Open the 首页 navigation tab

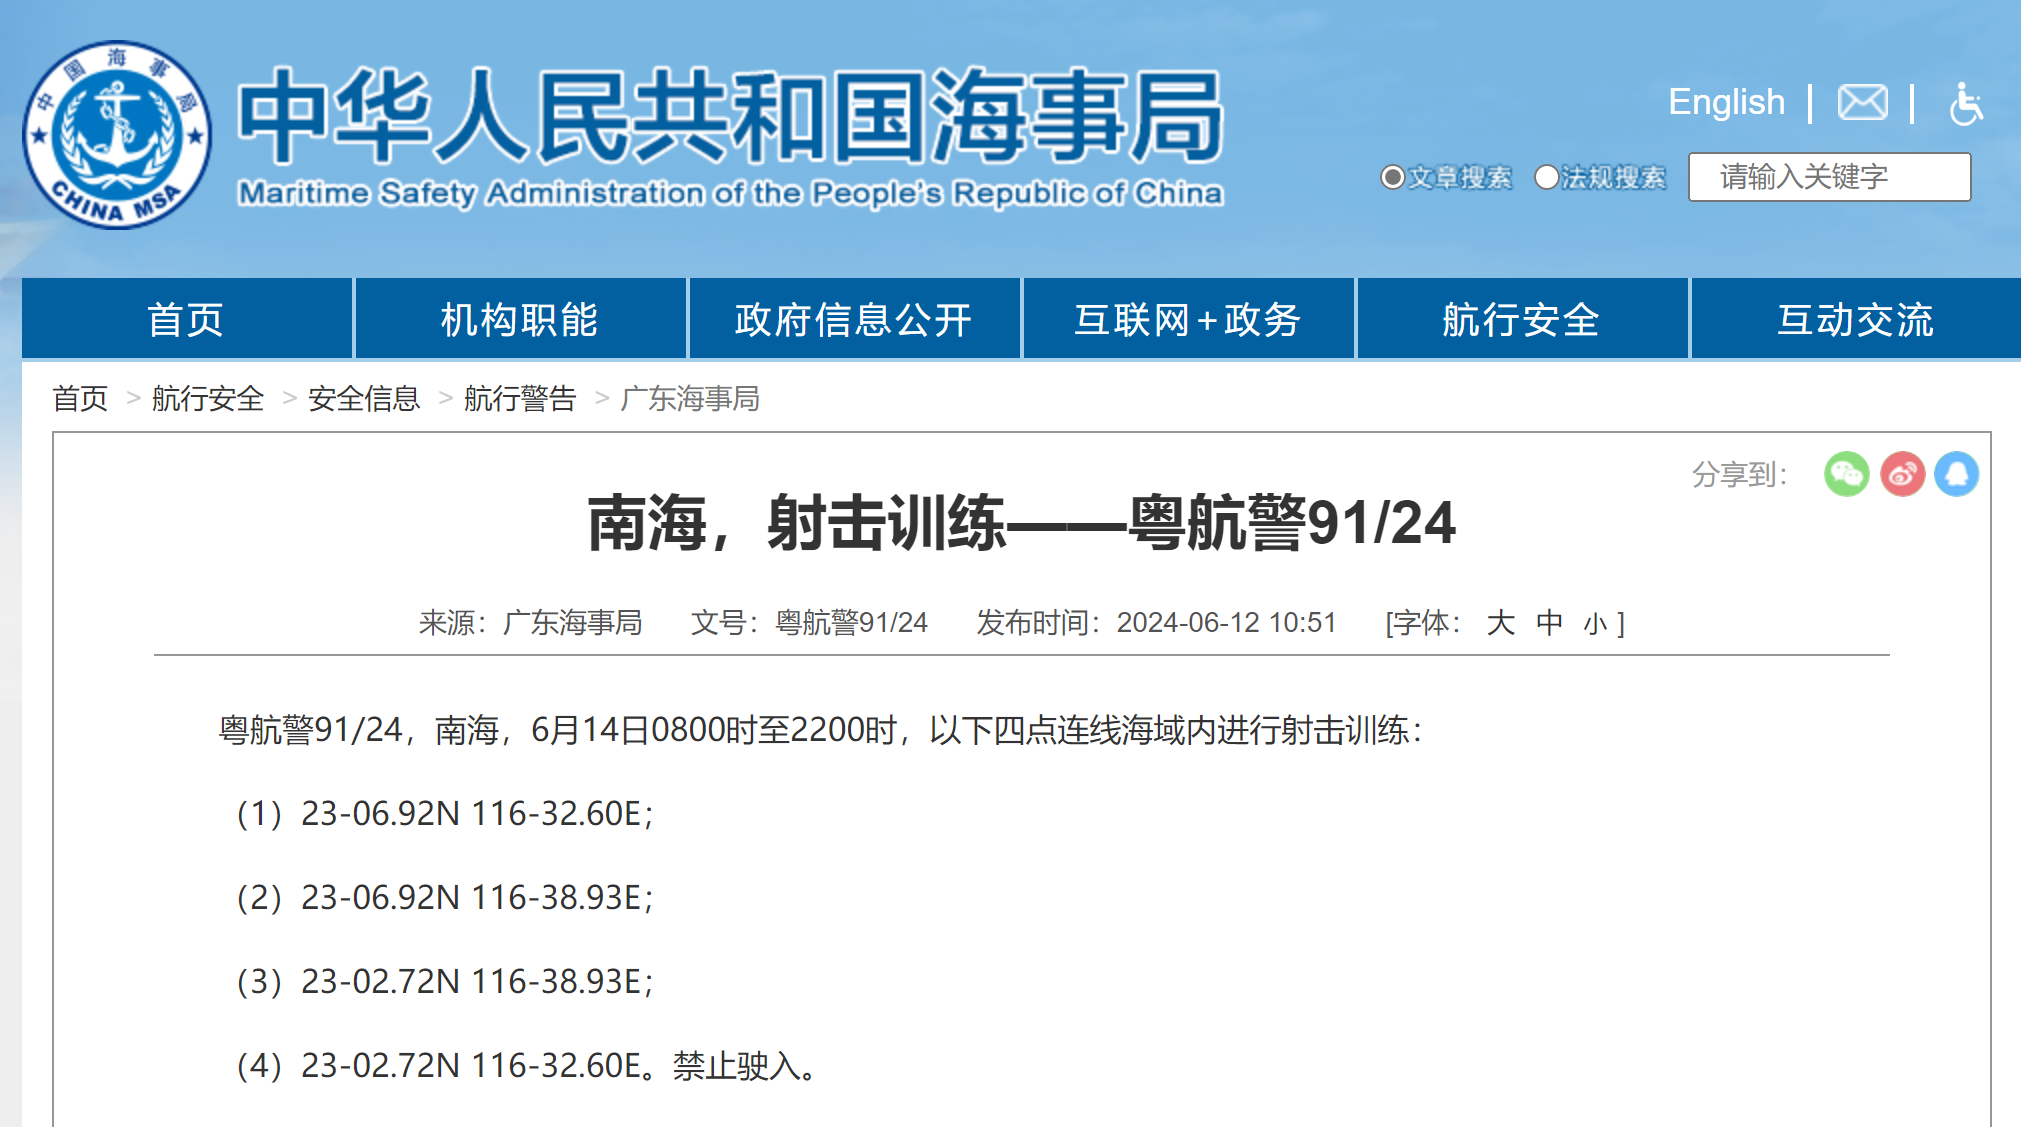click(x=186, y=319)
